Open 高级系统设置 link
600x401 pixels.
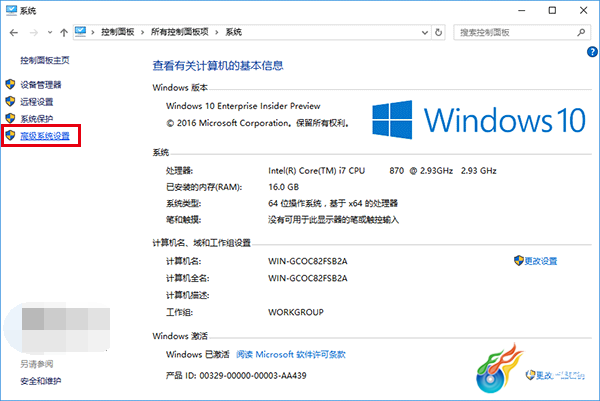click(45, 136)
